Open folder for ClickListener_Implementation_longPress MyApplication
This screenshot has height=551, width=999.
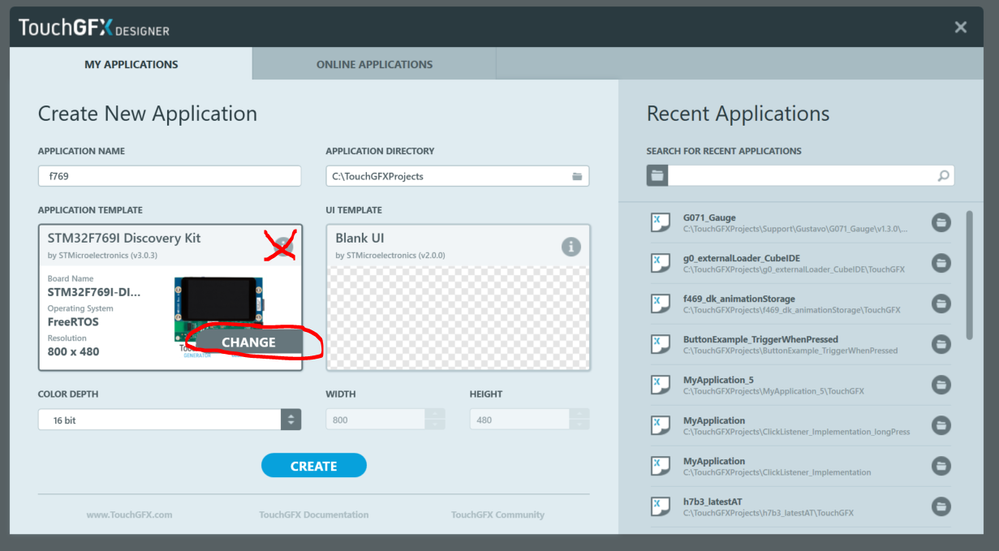click(x=941, y=426)
